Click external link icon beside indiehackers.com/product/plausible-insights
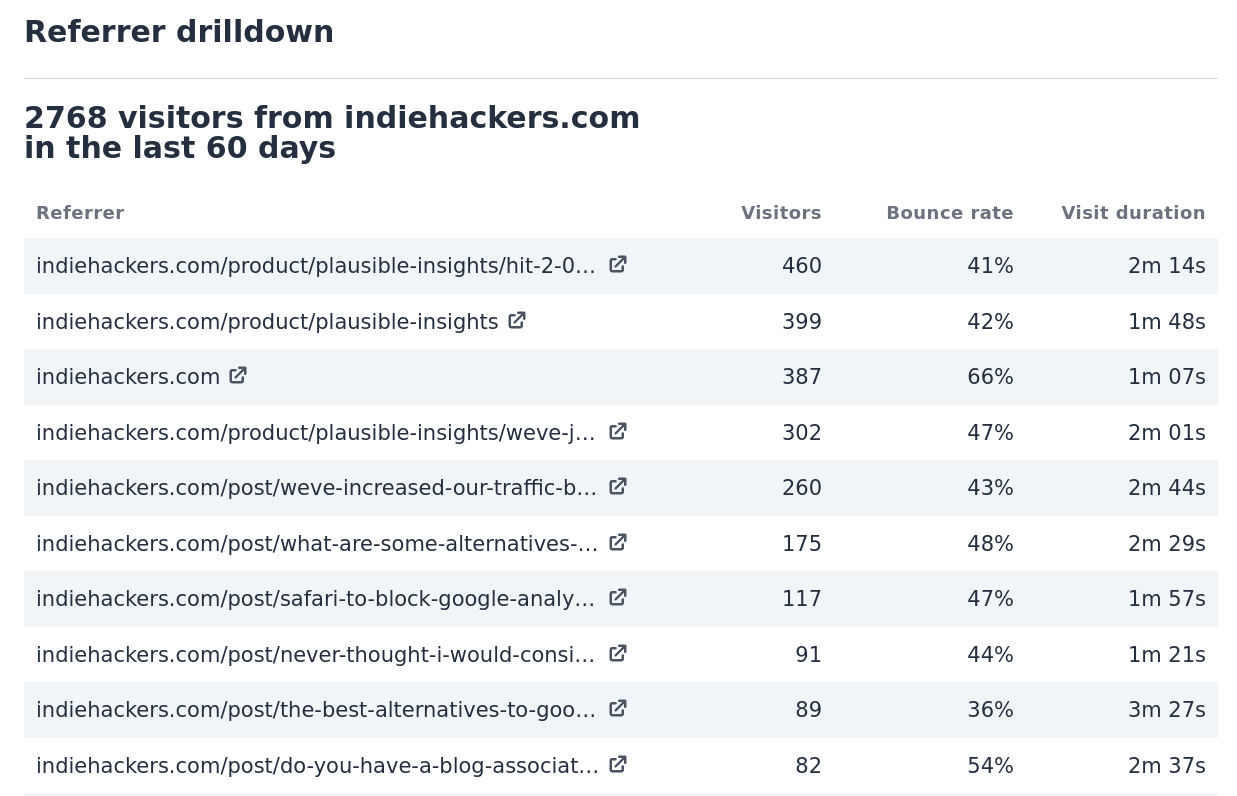The height and width of the screenshot is (796, 1237). click(x=517, y=320)
